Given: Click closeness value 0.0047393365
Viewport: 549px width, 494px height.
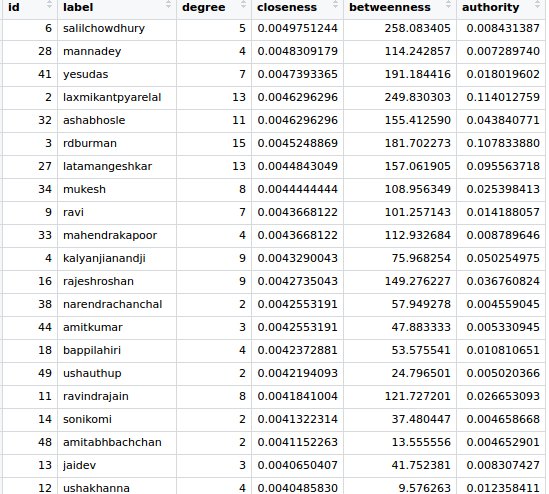Looking at the screenshot, I should [x=298, y=75].
